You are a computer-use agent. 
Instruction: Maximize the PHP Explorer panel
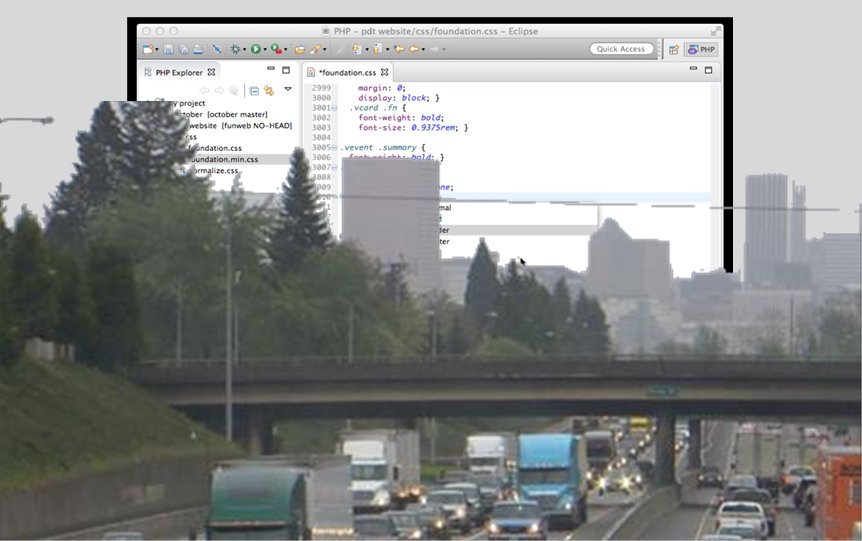[286, 70]
